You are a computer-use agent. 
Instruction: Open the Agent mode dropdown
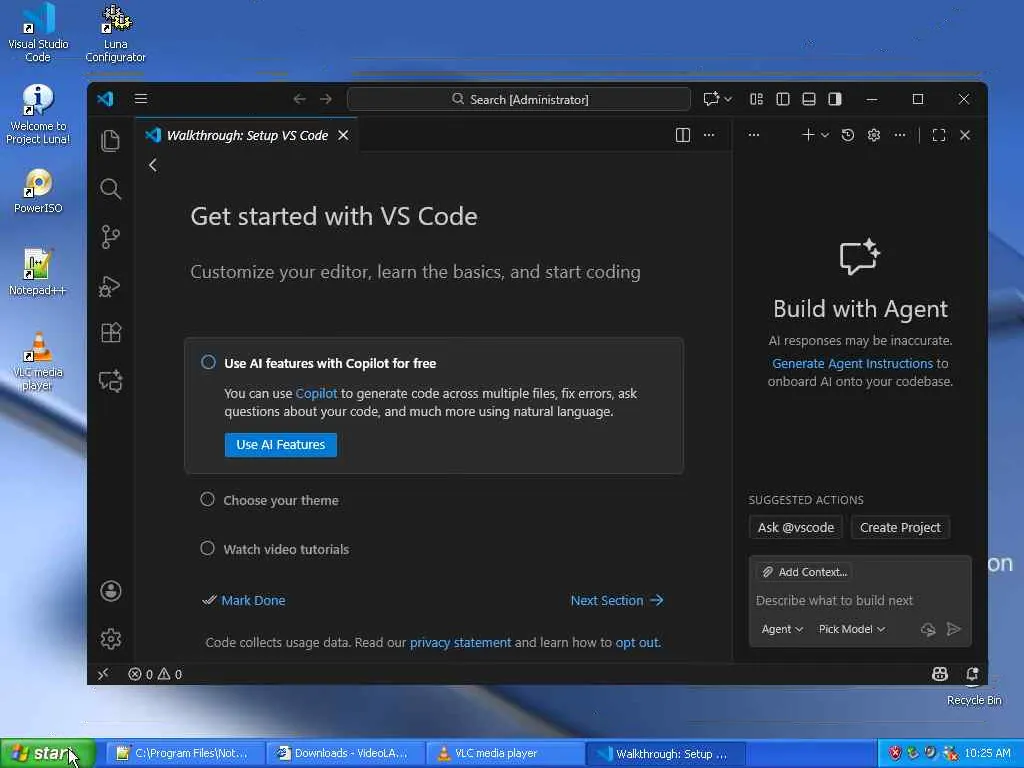pos(782,629)
